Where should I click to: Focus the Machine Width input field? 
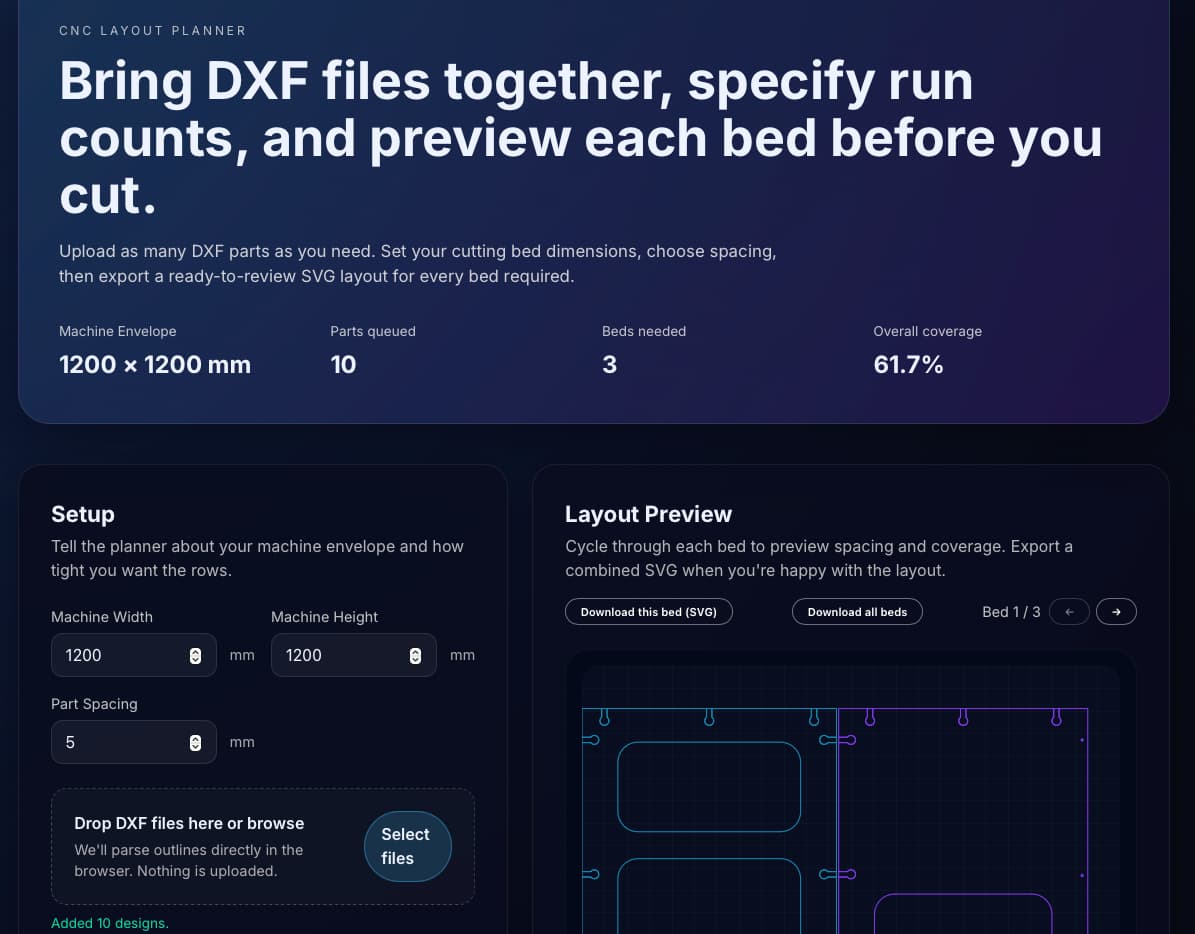133,655
